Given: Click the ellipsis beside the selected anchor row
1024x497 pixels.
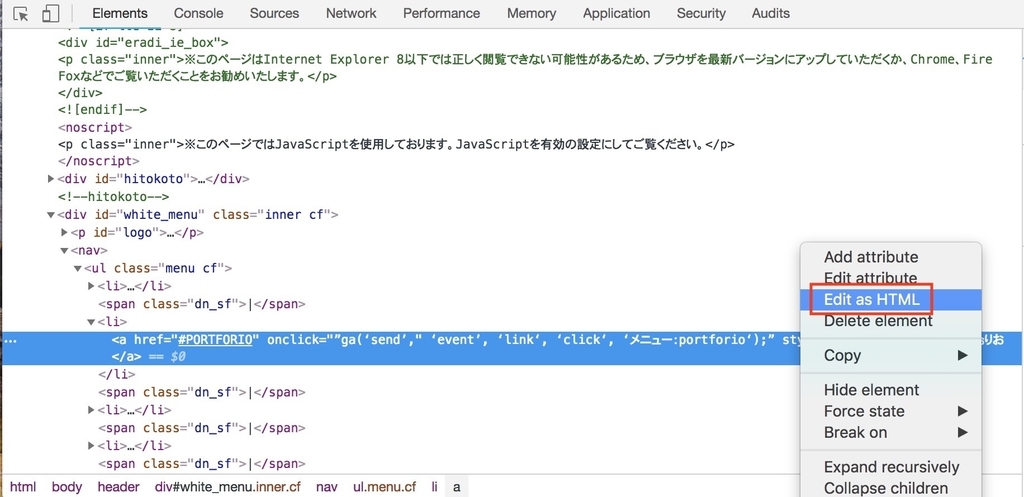Looking at the screenshot, I should coord(11,340).
